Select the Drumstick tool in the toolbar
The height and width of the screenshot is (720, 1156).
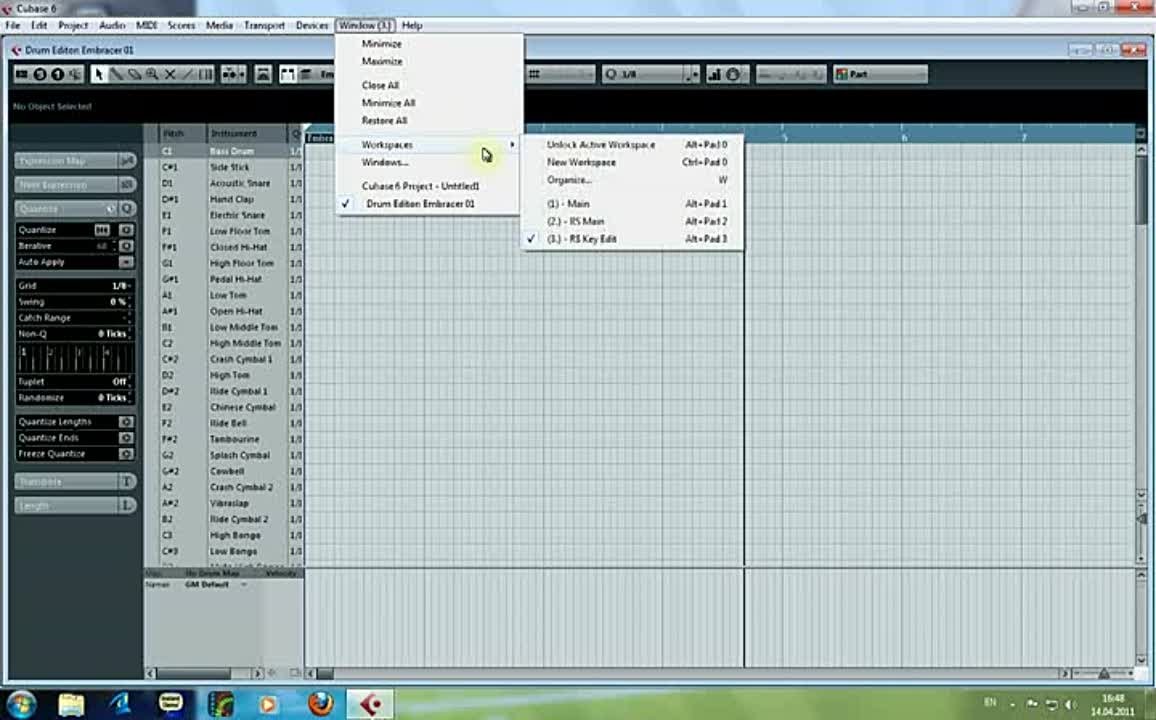point(115,73)
